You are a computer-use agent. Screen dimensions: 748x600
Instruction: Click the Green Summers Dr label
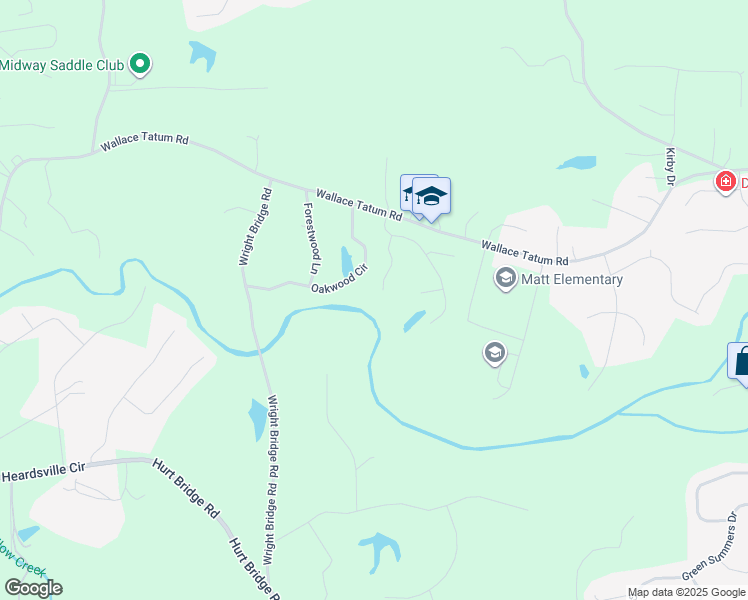710,547
